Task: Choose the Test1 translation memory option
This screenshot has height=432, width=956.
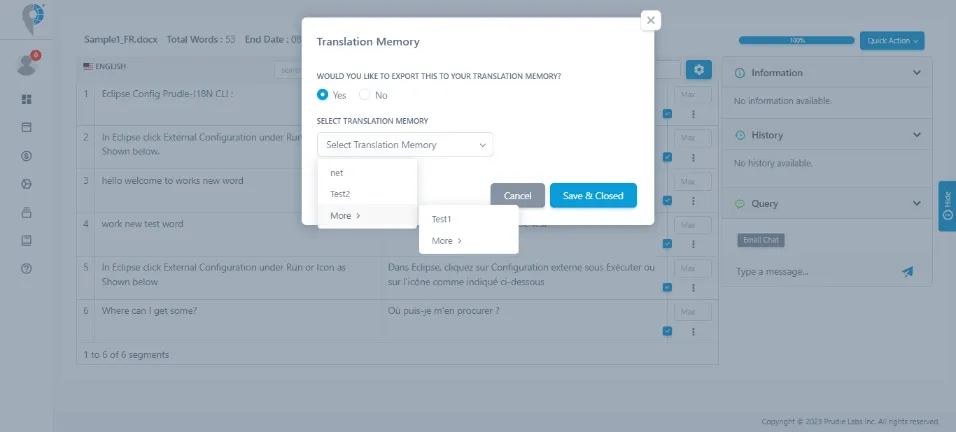Action: (468, 219)
